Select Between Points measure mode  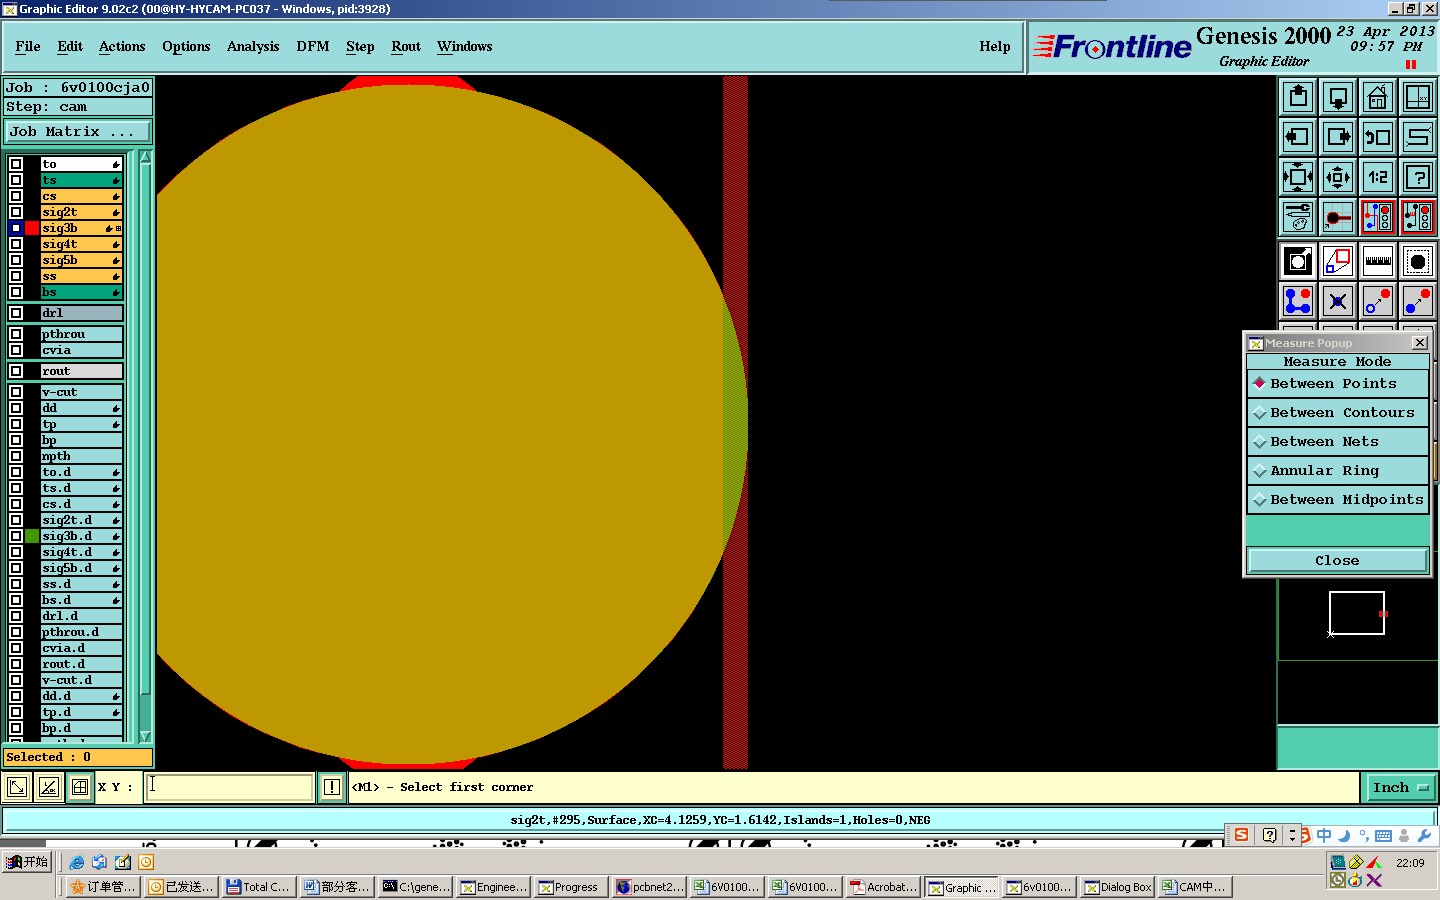1337,383
